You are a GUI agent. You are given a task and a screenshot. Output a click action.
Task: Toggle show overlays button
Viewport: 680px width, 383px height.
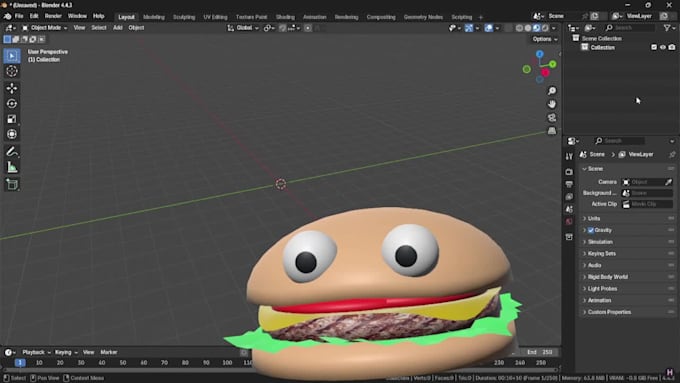tap(489, 28)
